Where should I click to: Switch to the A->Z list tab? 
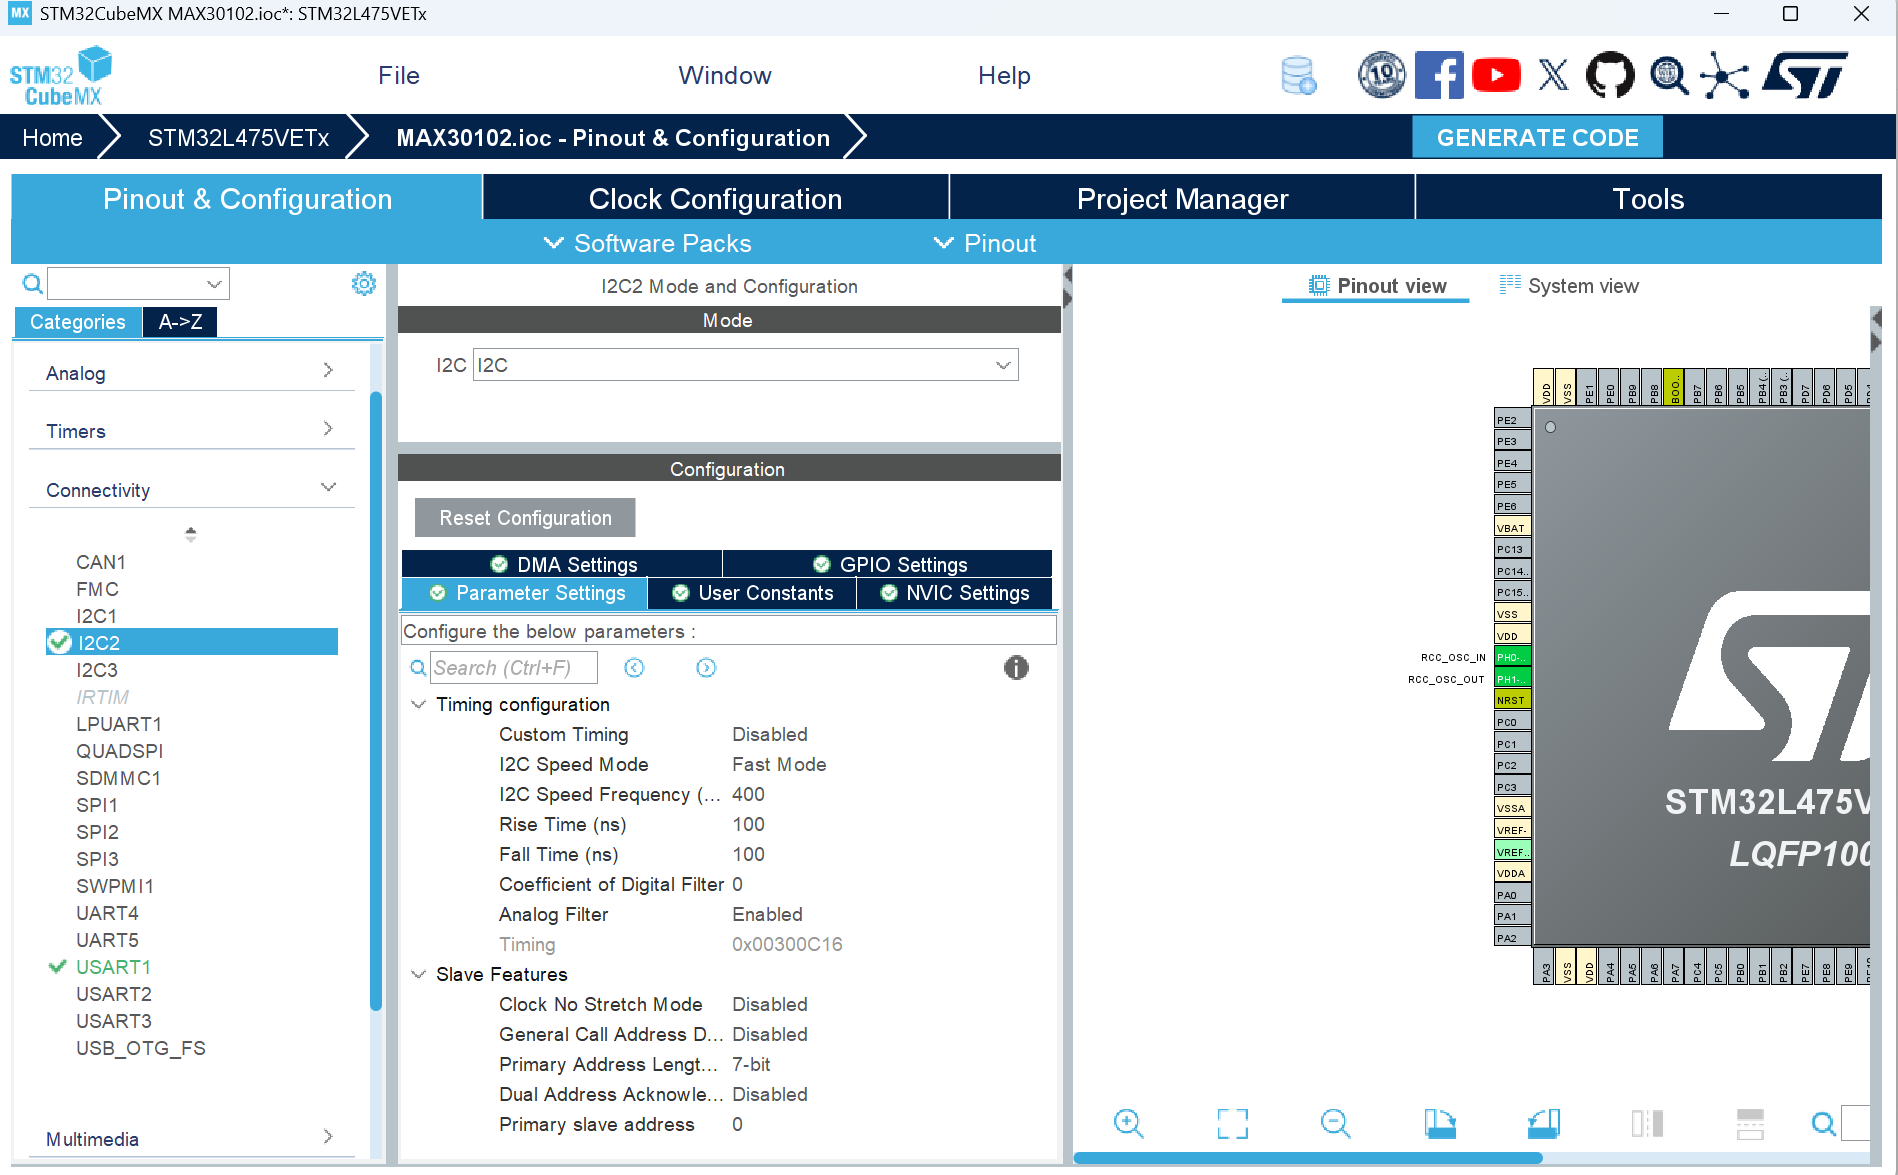point(180,322)
